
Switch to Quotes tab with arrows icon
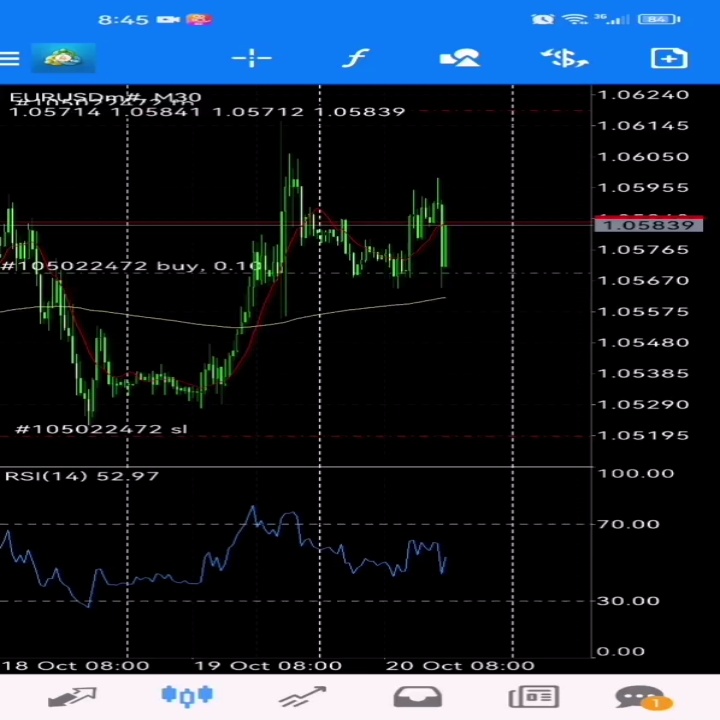click(x=73, y=697)
